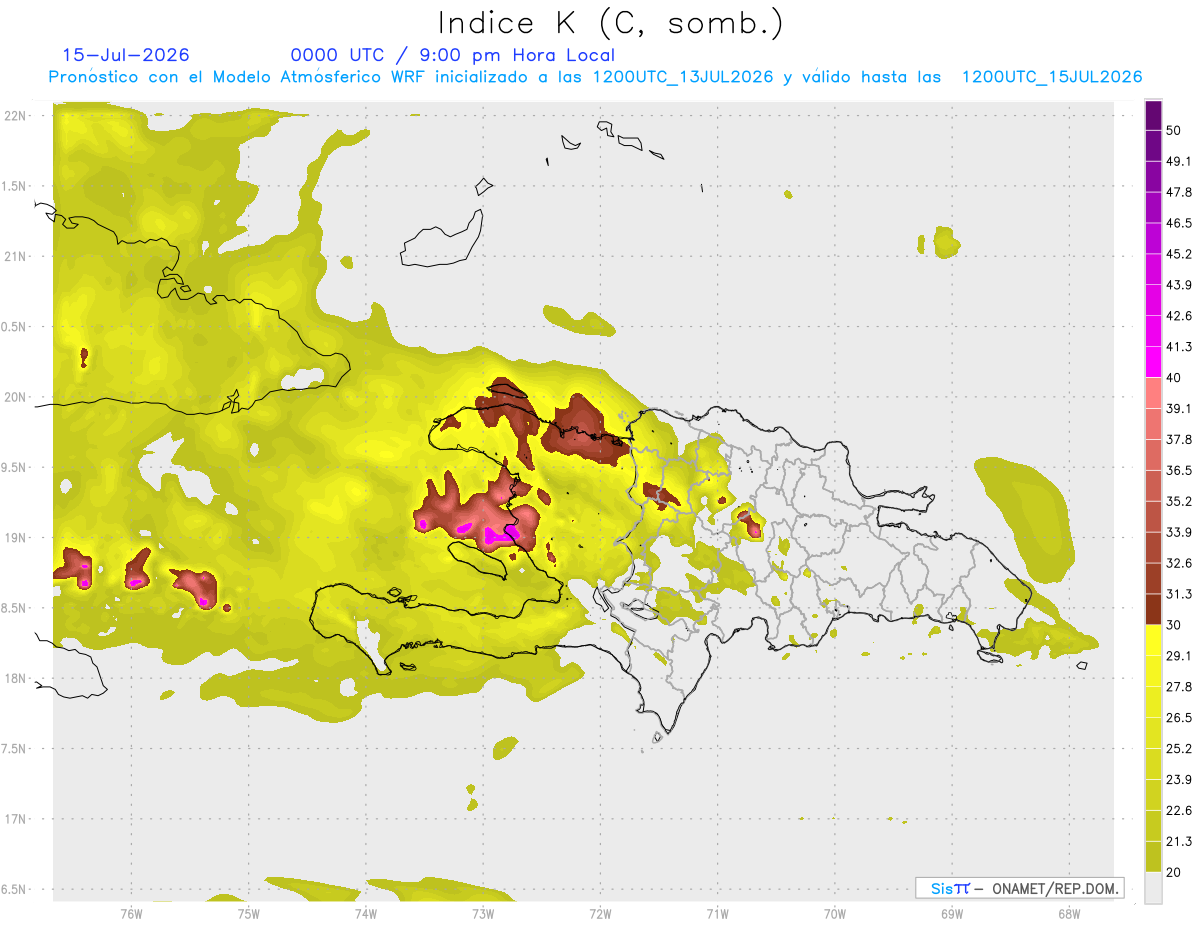Viewport: 1200px width, 927px height.
Task: Click the "17N" latitude axis label
Action: [16, 819]
